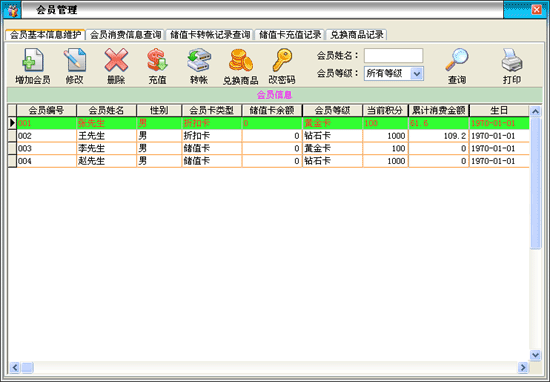Click the 109.2 consumption amount cell

[x=438, y=136]
